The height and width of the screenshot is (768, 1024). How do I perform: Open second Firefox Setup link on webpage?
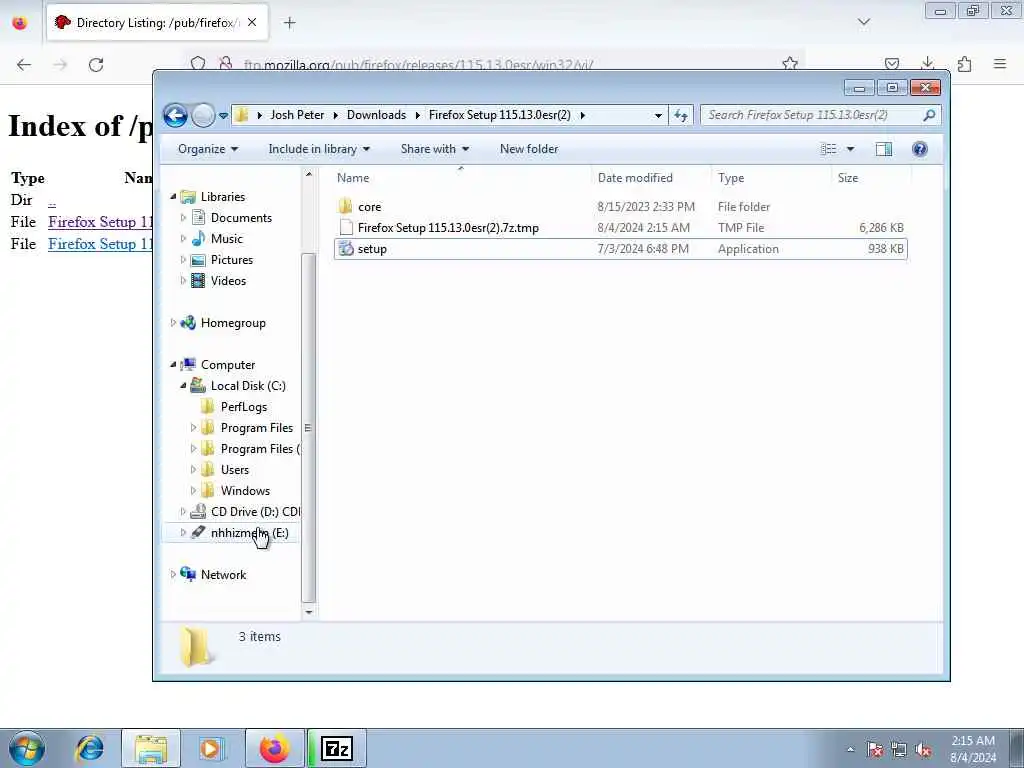[100, 244]
